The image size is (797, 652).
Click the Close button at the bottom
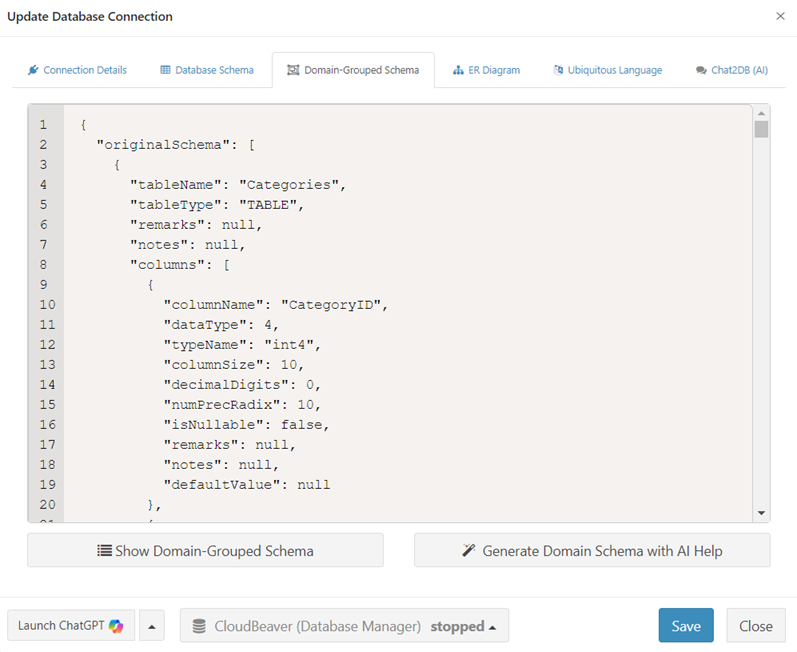pyautogui.click(x=755, y=626)
